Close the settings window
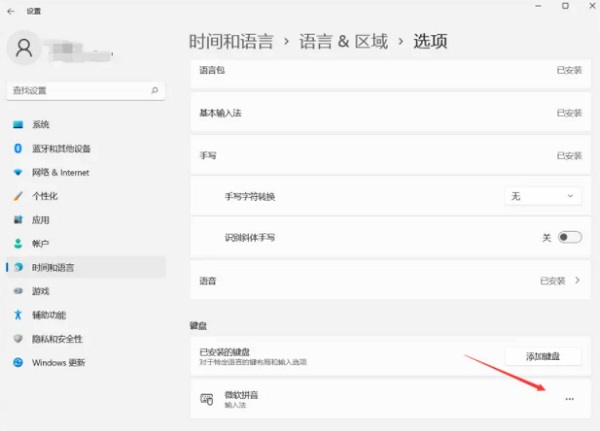This screenshot has width=600, height=431. click(x=592, y=6)
